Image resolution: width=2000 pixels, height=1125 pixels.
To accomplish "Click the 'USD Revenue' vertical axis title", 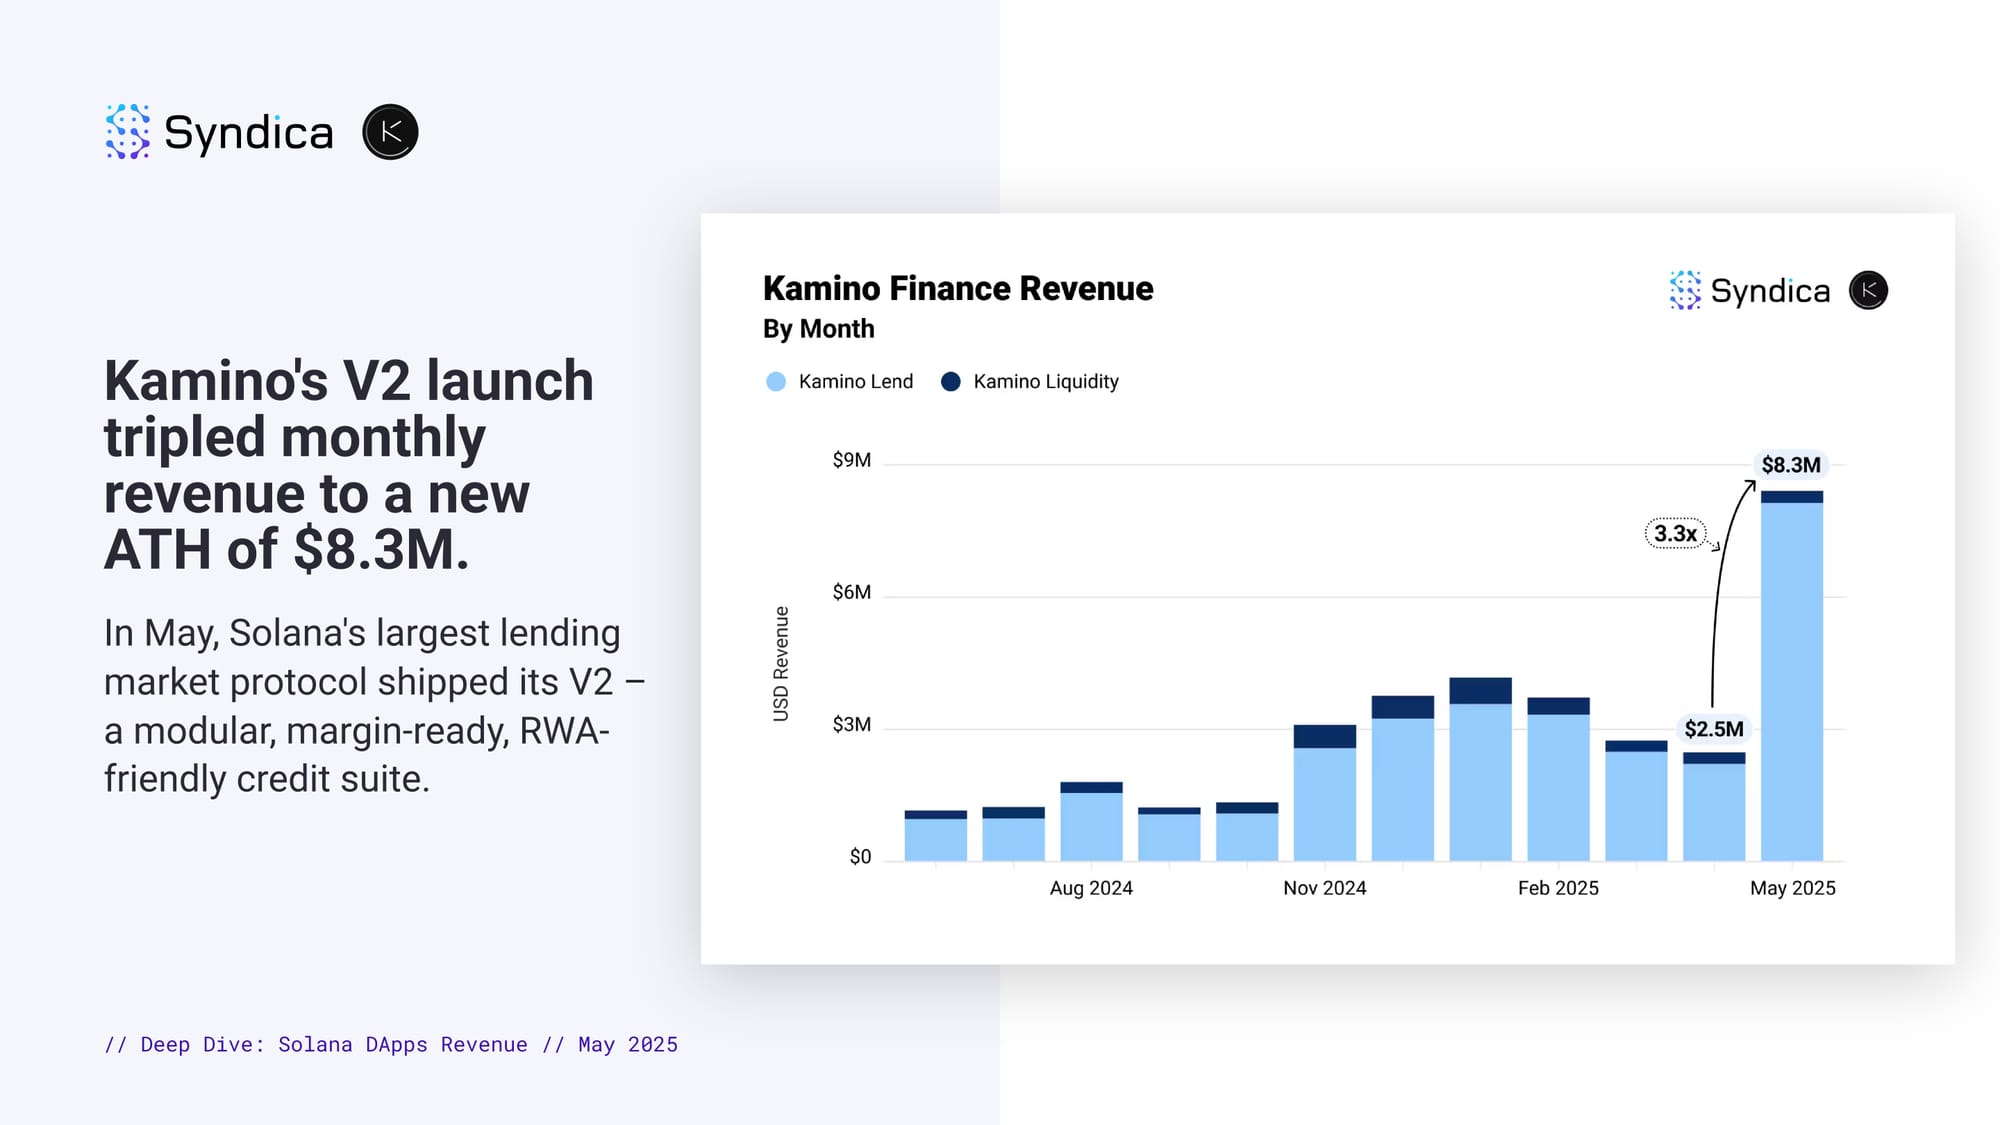I will point(781,664).
